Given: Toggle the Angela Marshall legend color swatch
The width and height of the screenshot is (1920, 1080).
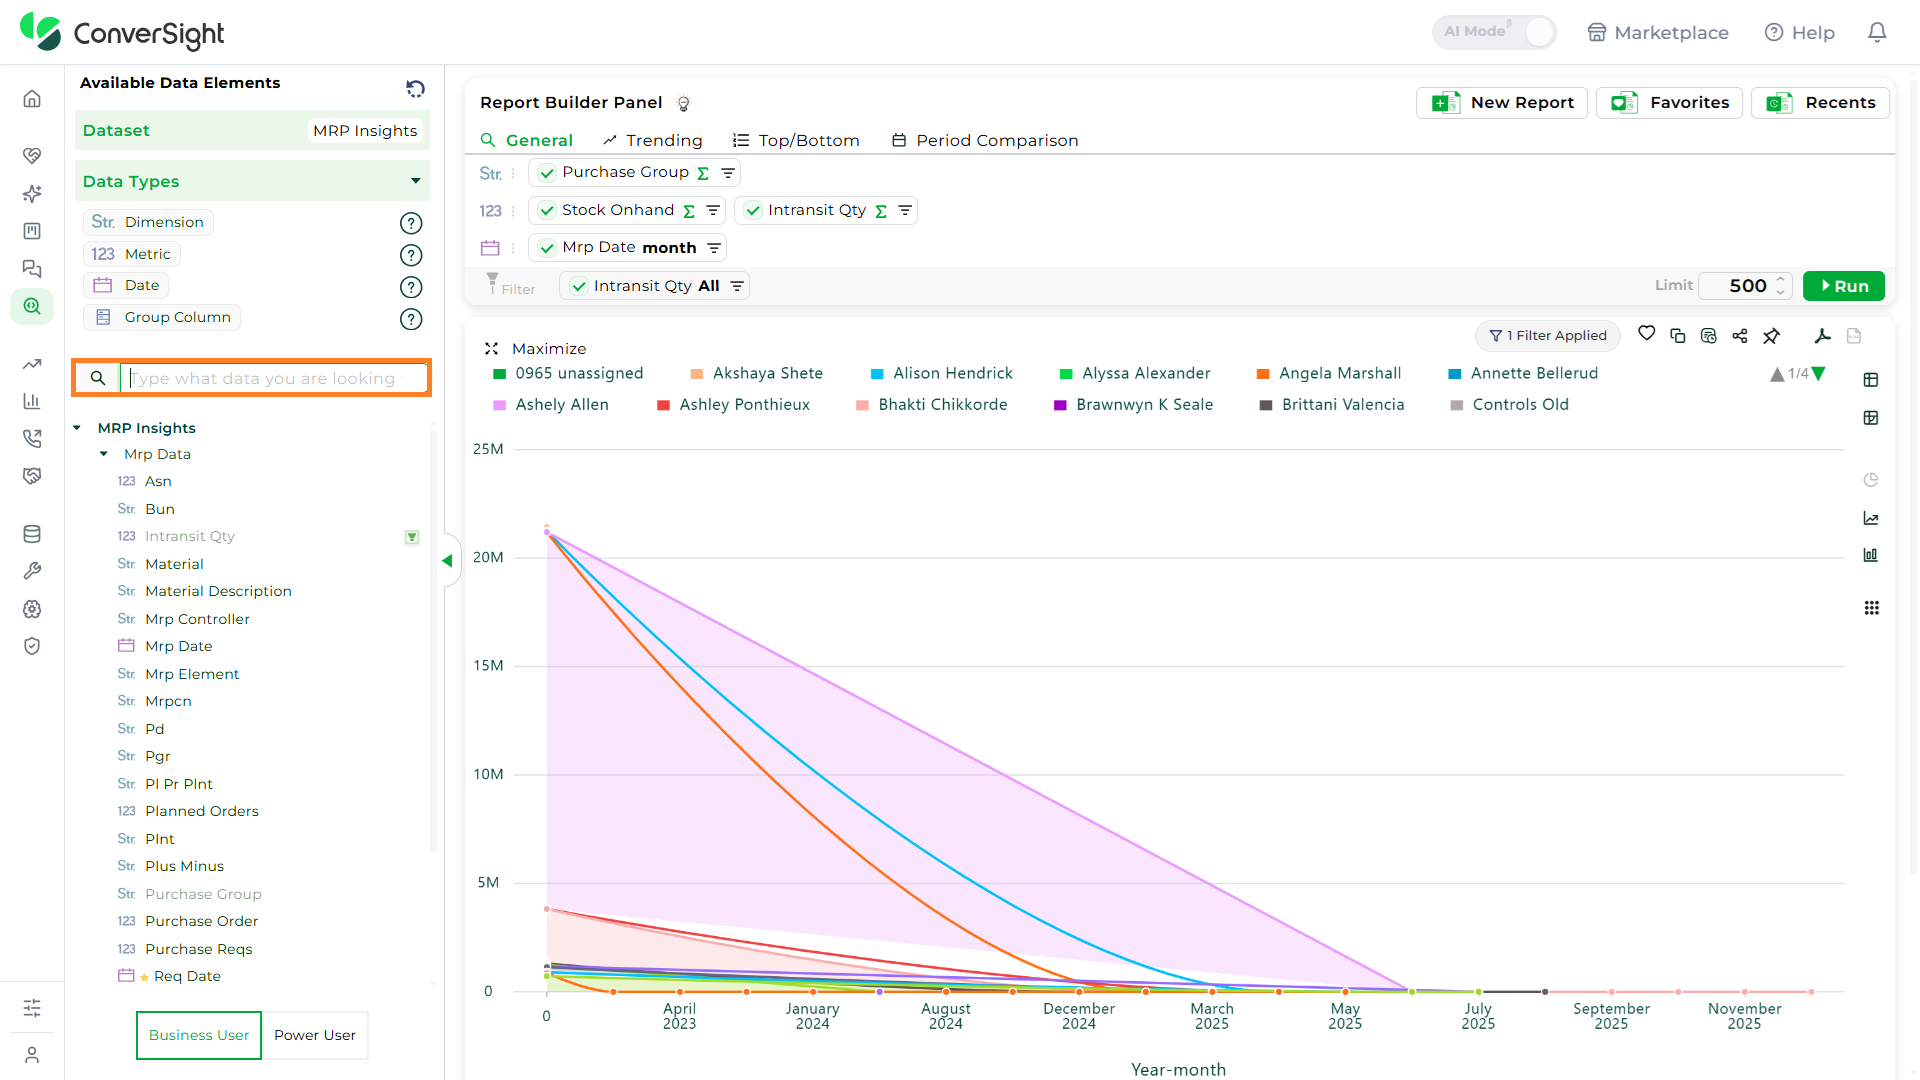Looking at the screenshot, I should pyautogui.click(x=1263, y=374).
